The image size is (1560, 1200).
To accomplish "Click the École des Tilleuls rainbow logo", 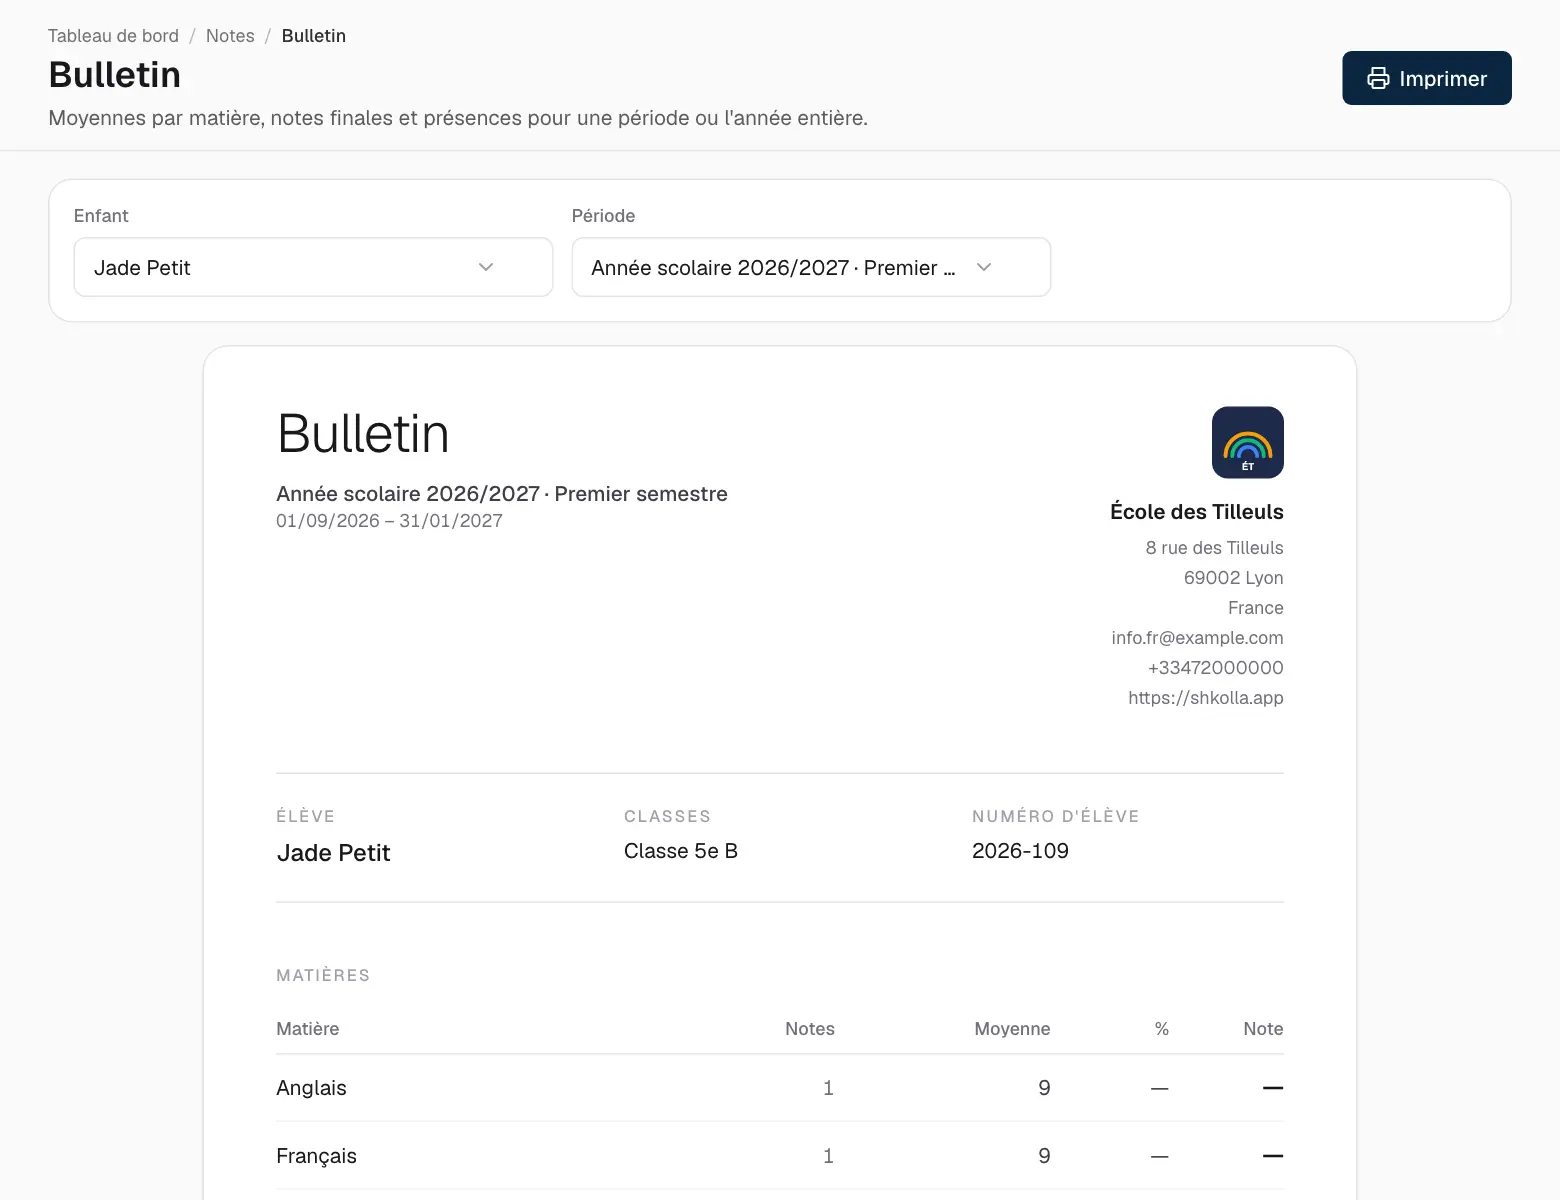I will pos(1248,443).
